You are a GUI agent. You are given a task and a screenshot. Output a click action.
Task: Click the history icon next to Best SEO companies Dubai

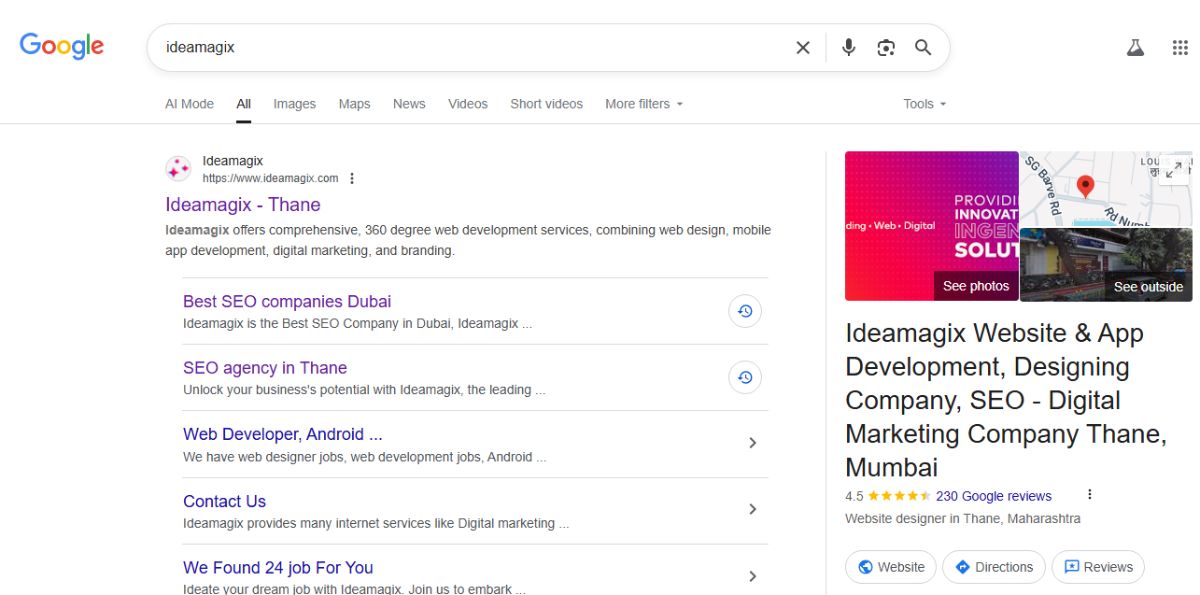[x=744, y=311]
